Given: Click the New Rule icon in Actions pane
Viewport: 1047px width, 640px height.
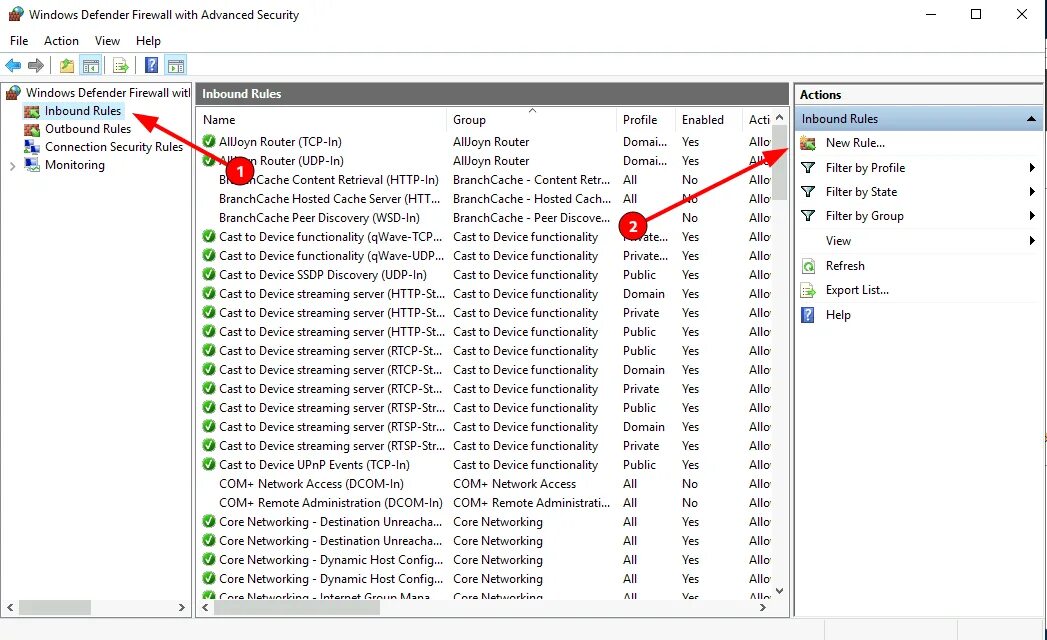Looking at the screenshot, I should 808,143.
